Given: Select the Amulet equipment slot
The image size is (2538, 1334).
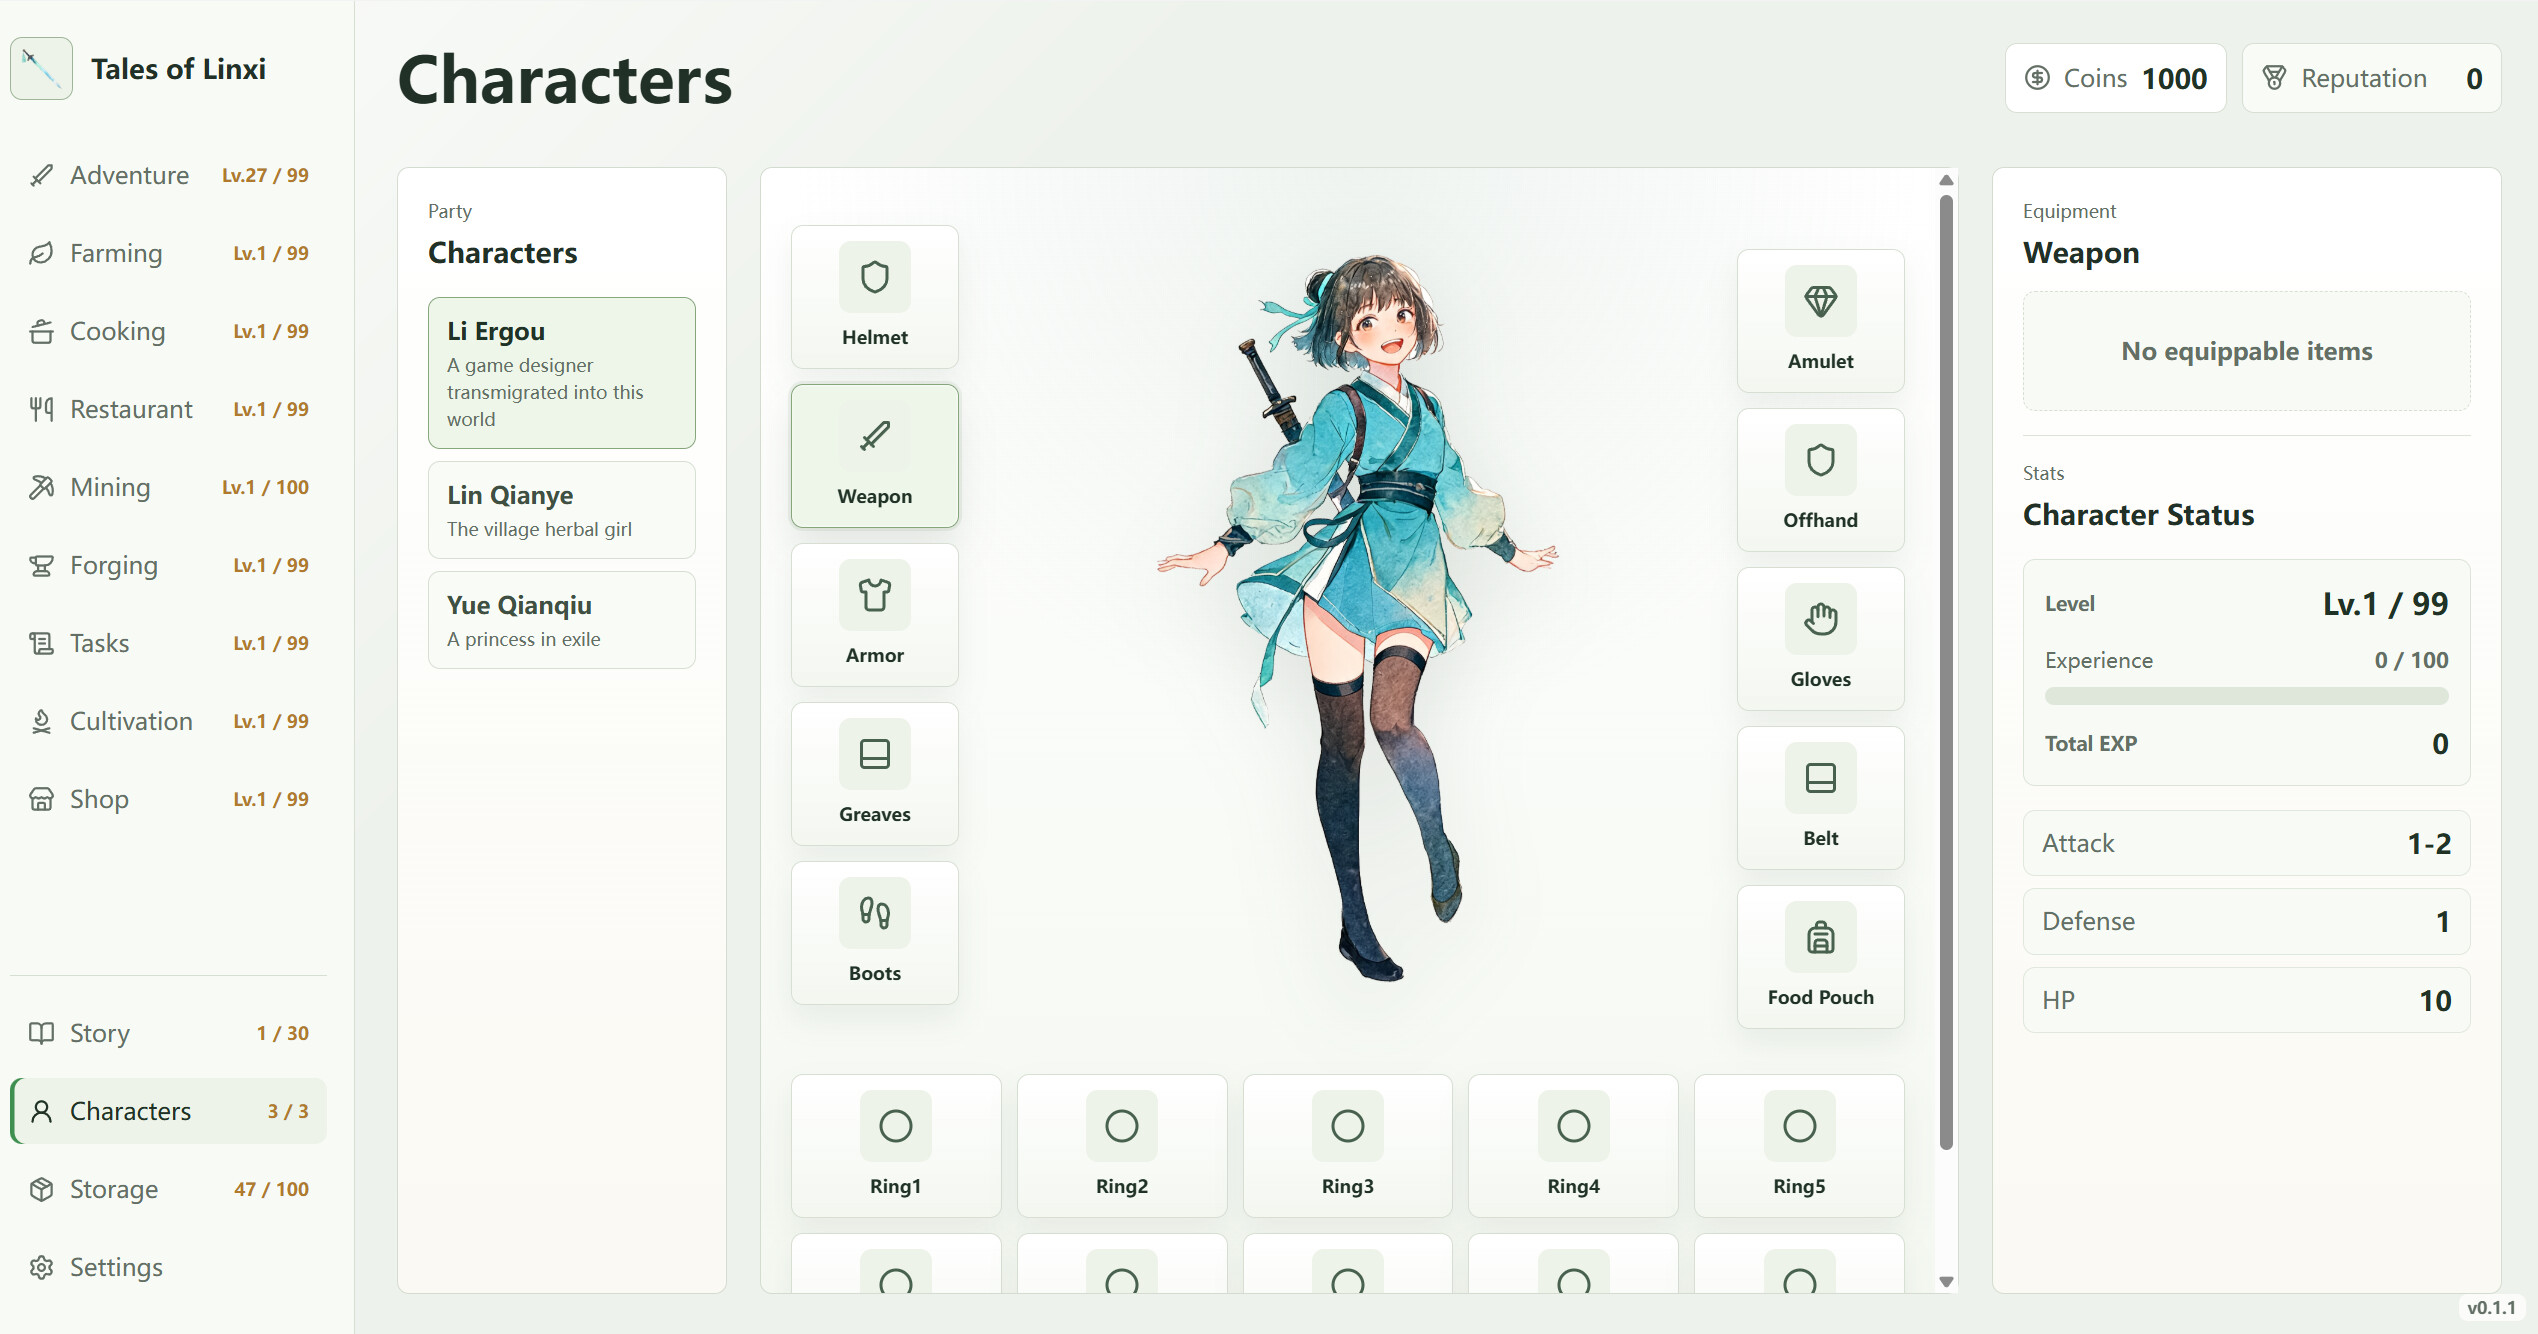Looking at the screenshot, I should click(x=1820, y=321).
